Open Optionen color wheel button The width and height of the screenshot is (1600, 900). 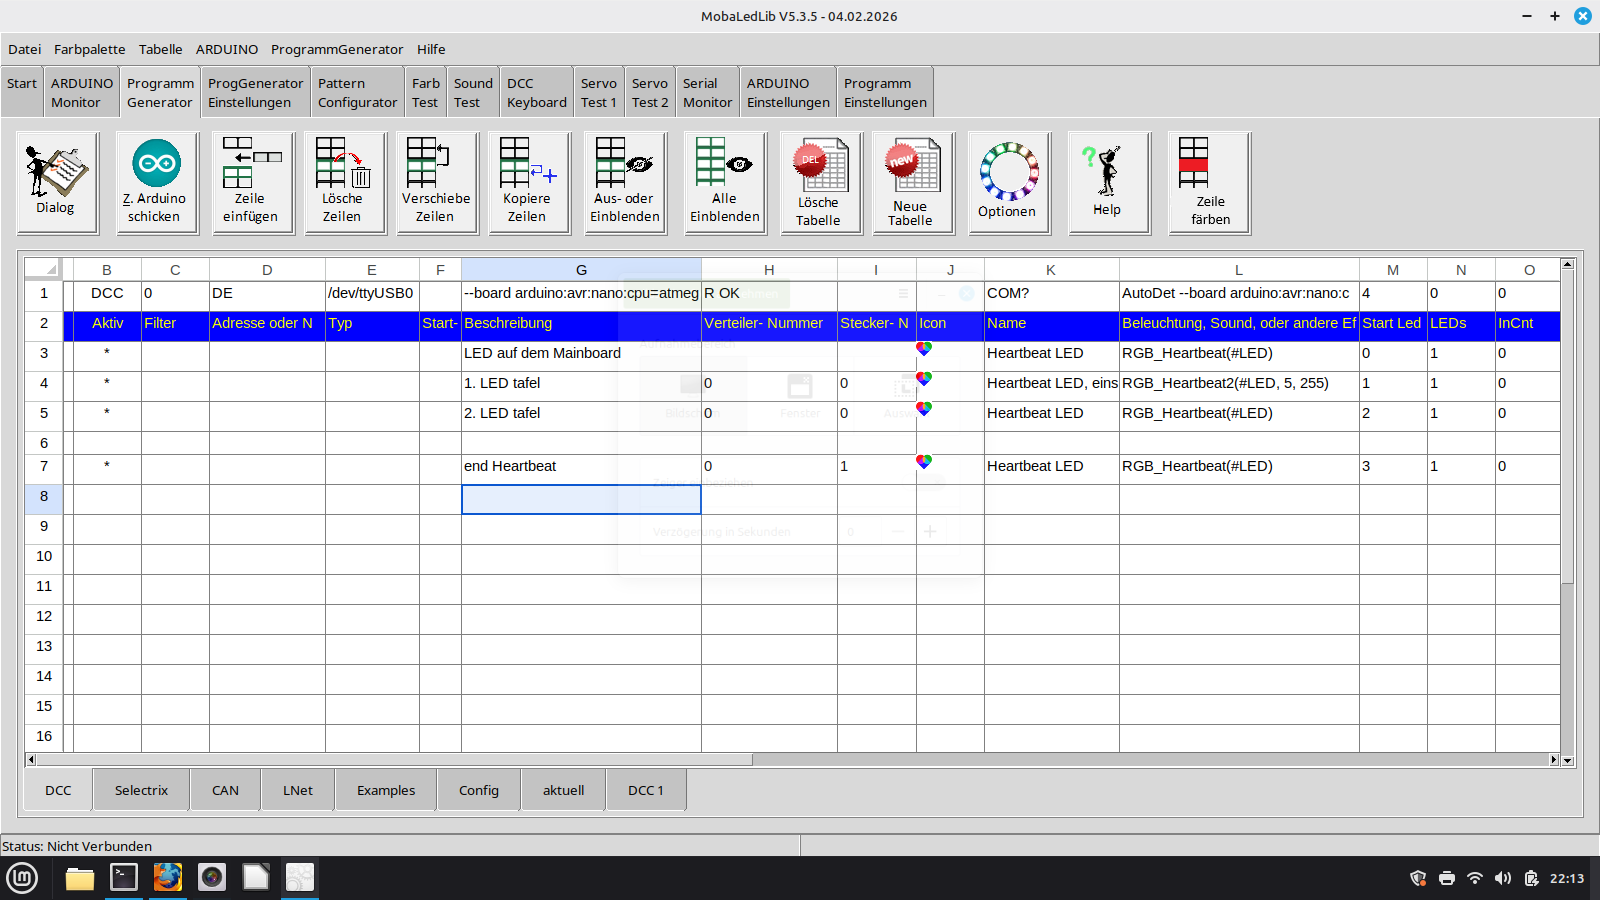[x=1008, y=182]
